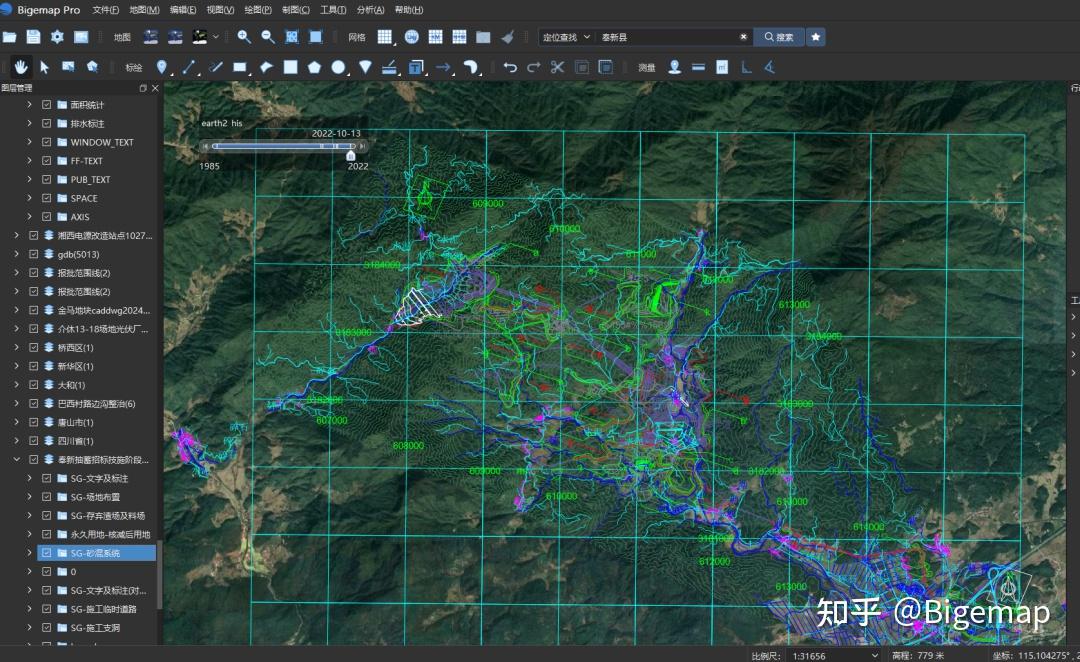Uncheck the WINDOW_TEXT layer checkbox
This screenshot has width=1080, height=662.
47,142
